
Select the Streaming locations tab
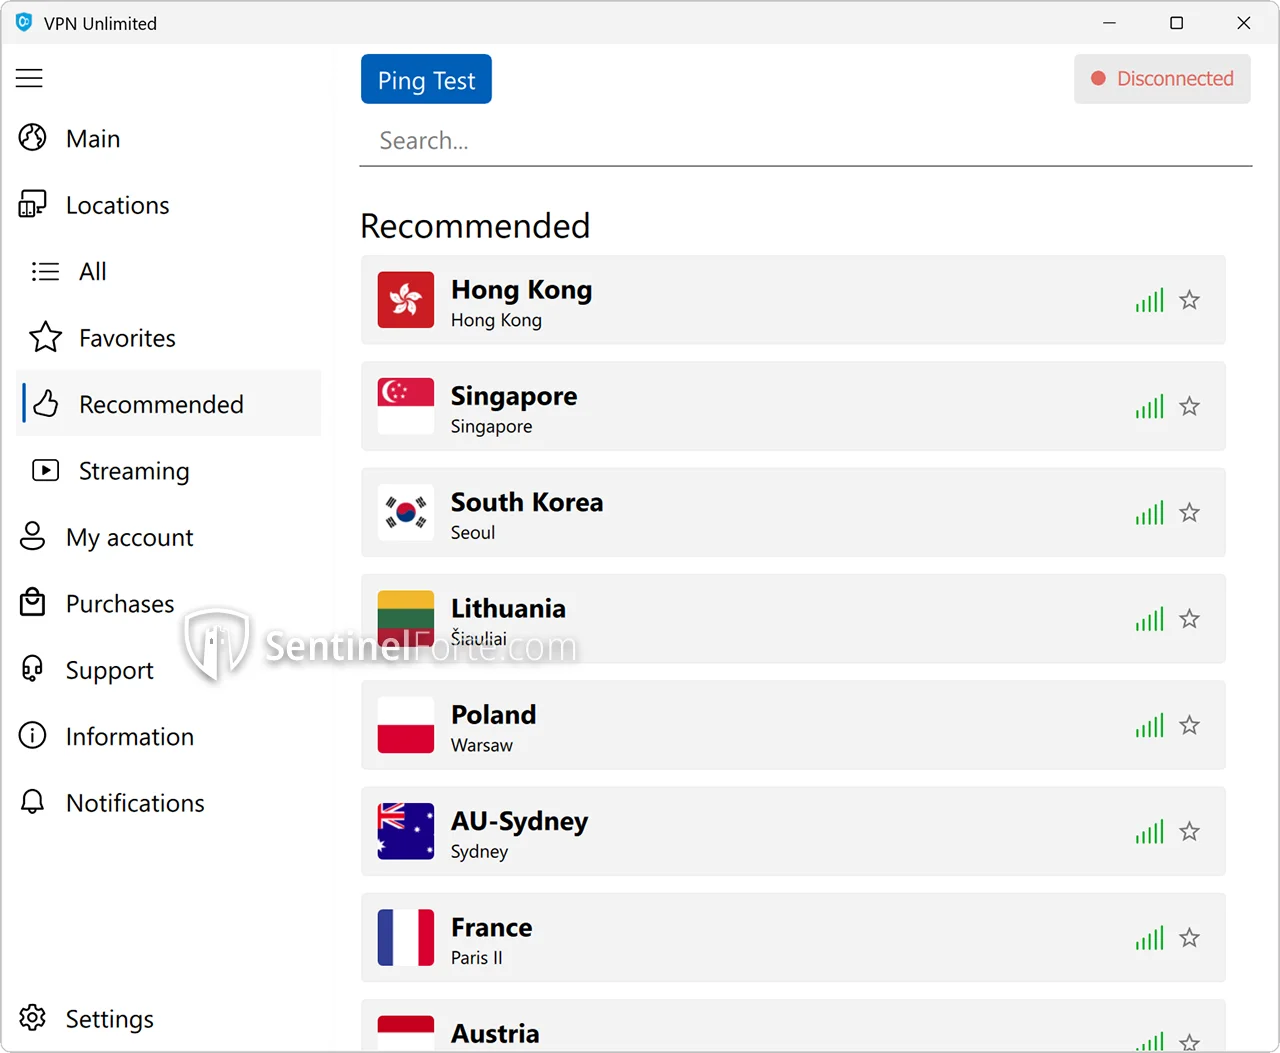(x=168, y=470)
